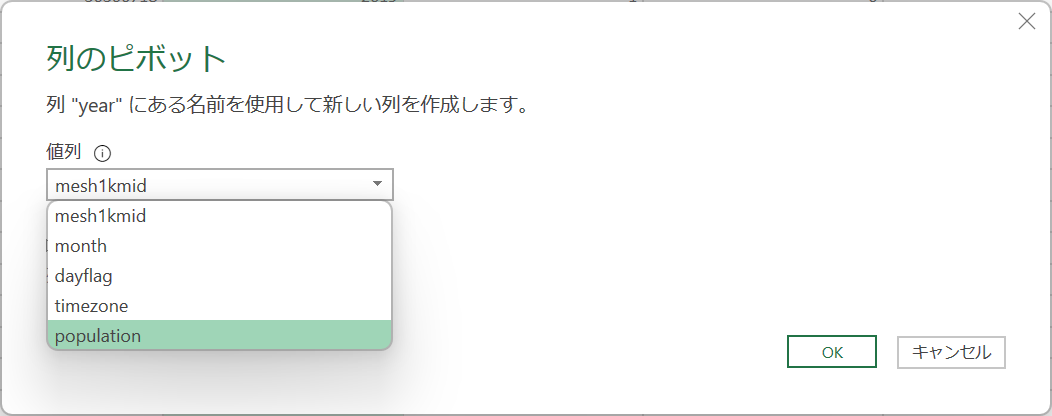Click the 列のピボット dialog title
This screenshot has width=1052, height=416.
(x=136, y=58)
